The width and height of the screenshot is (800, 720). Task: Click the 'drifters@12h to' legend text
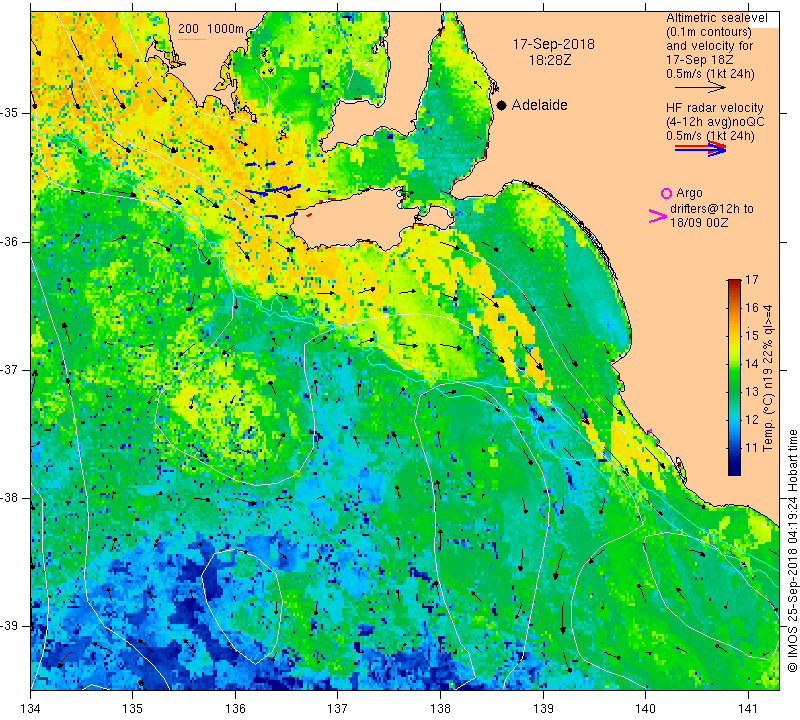711,209
